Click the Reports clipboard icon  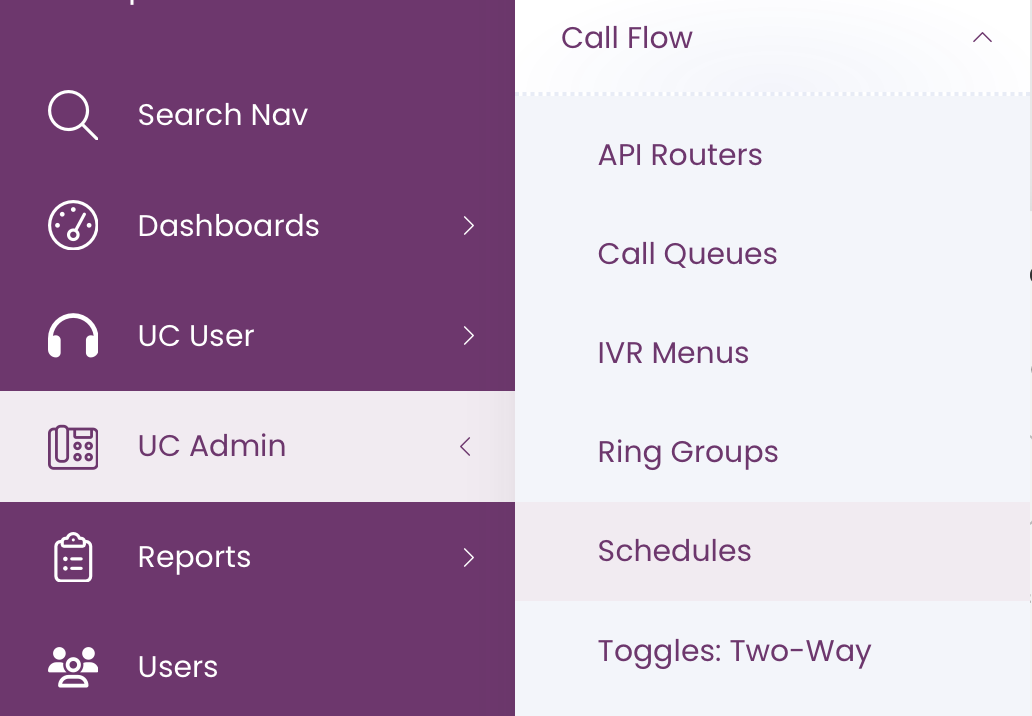click(72, 557)
